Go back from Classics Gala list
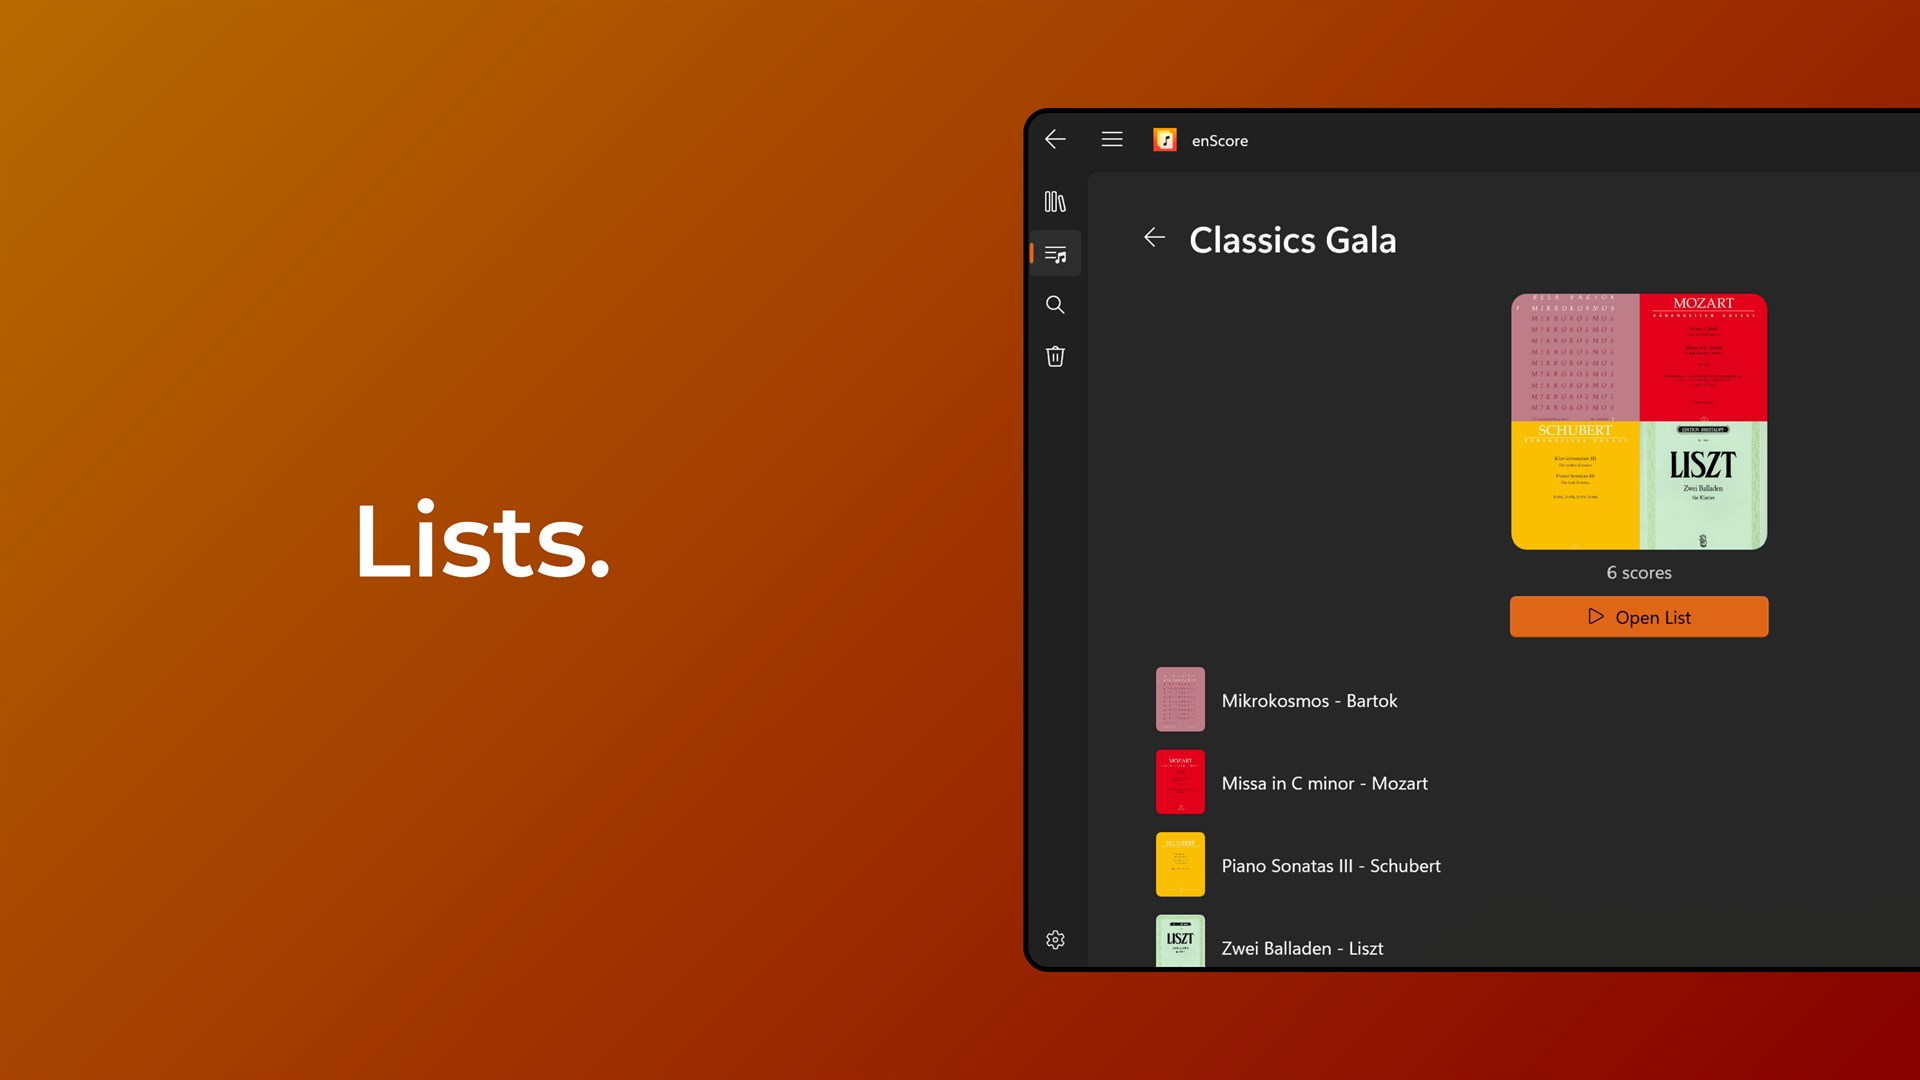This screenshot has width=1920, height=1080. (x=1155, y=238)
